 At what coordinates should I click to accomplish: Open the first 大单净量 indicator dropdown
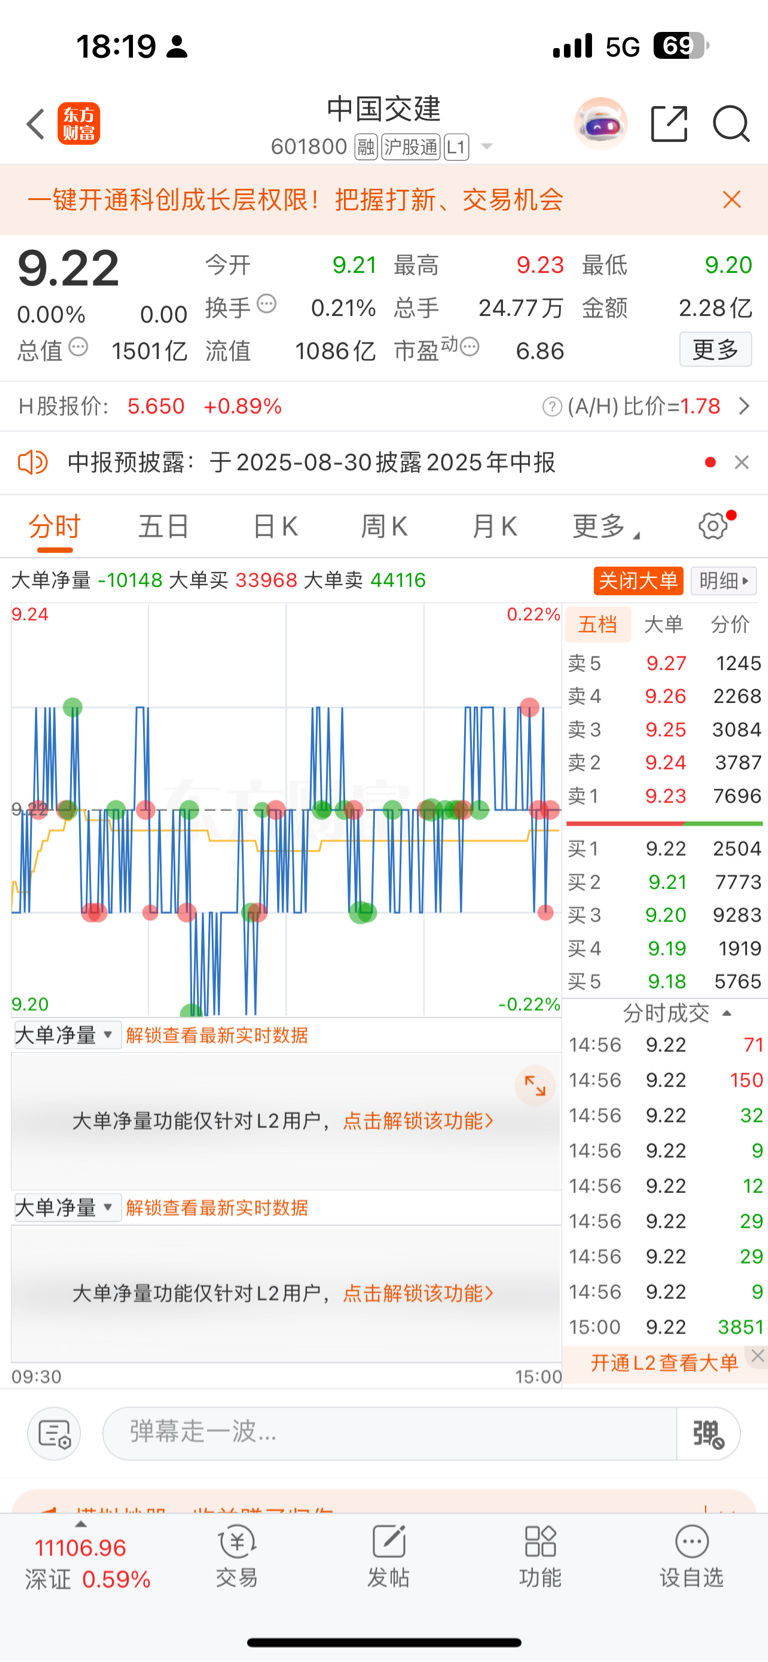click(x=66, y=1035)
